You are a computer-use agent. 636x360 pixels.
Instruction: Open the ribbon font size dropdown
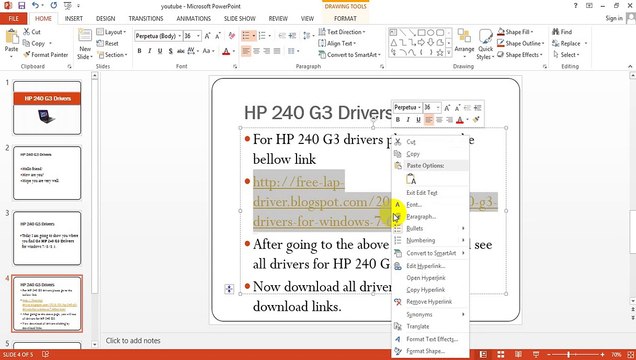198,36
